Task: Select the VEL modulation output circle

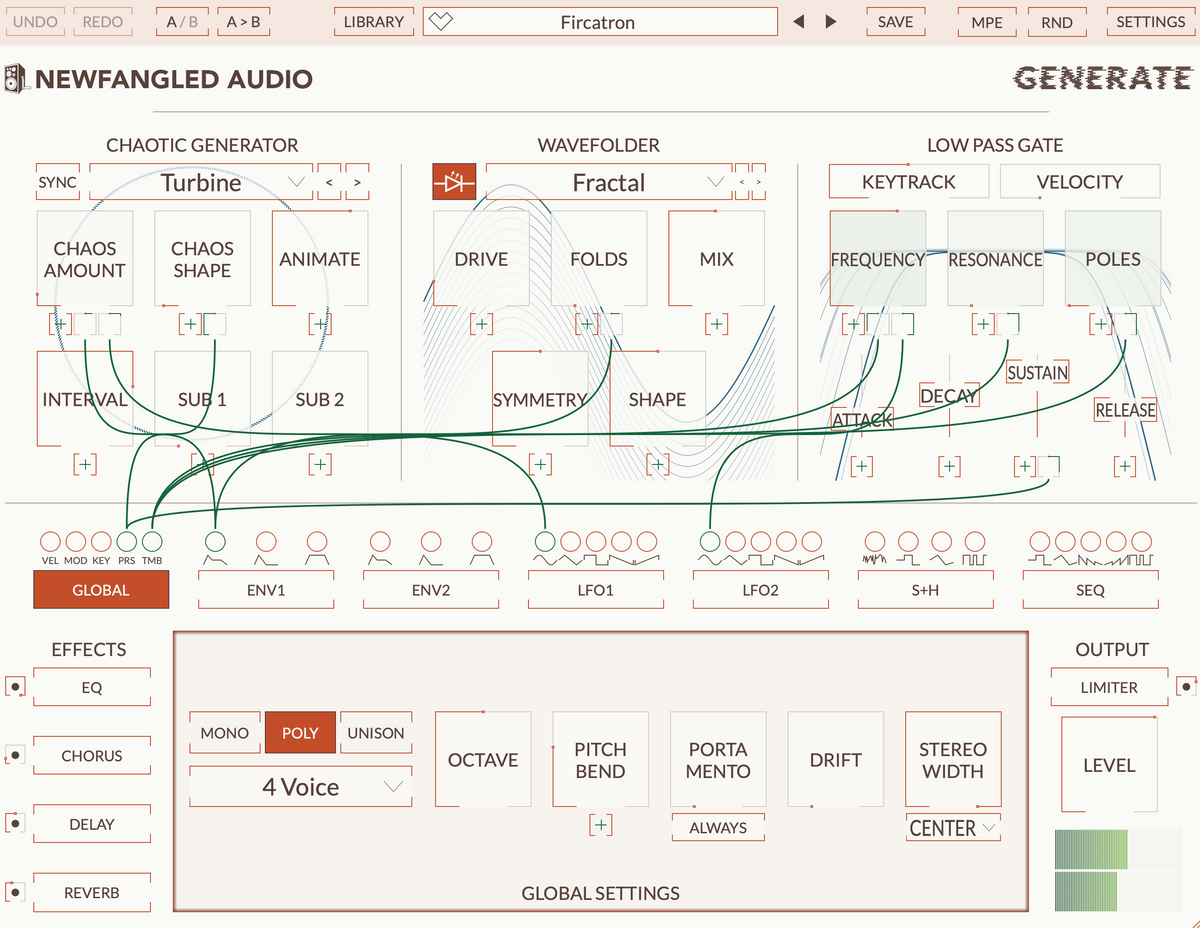Action: point(50,542)
